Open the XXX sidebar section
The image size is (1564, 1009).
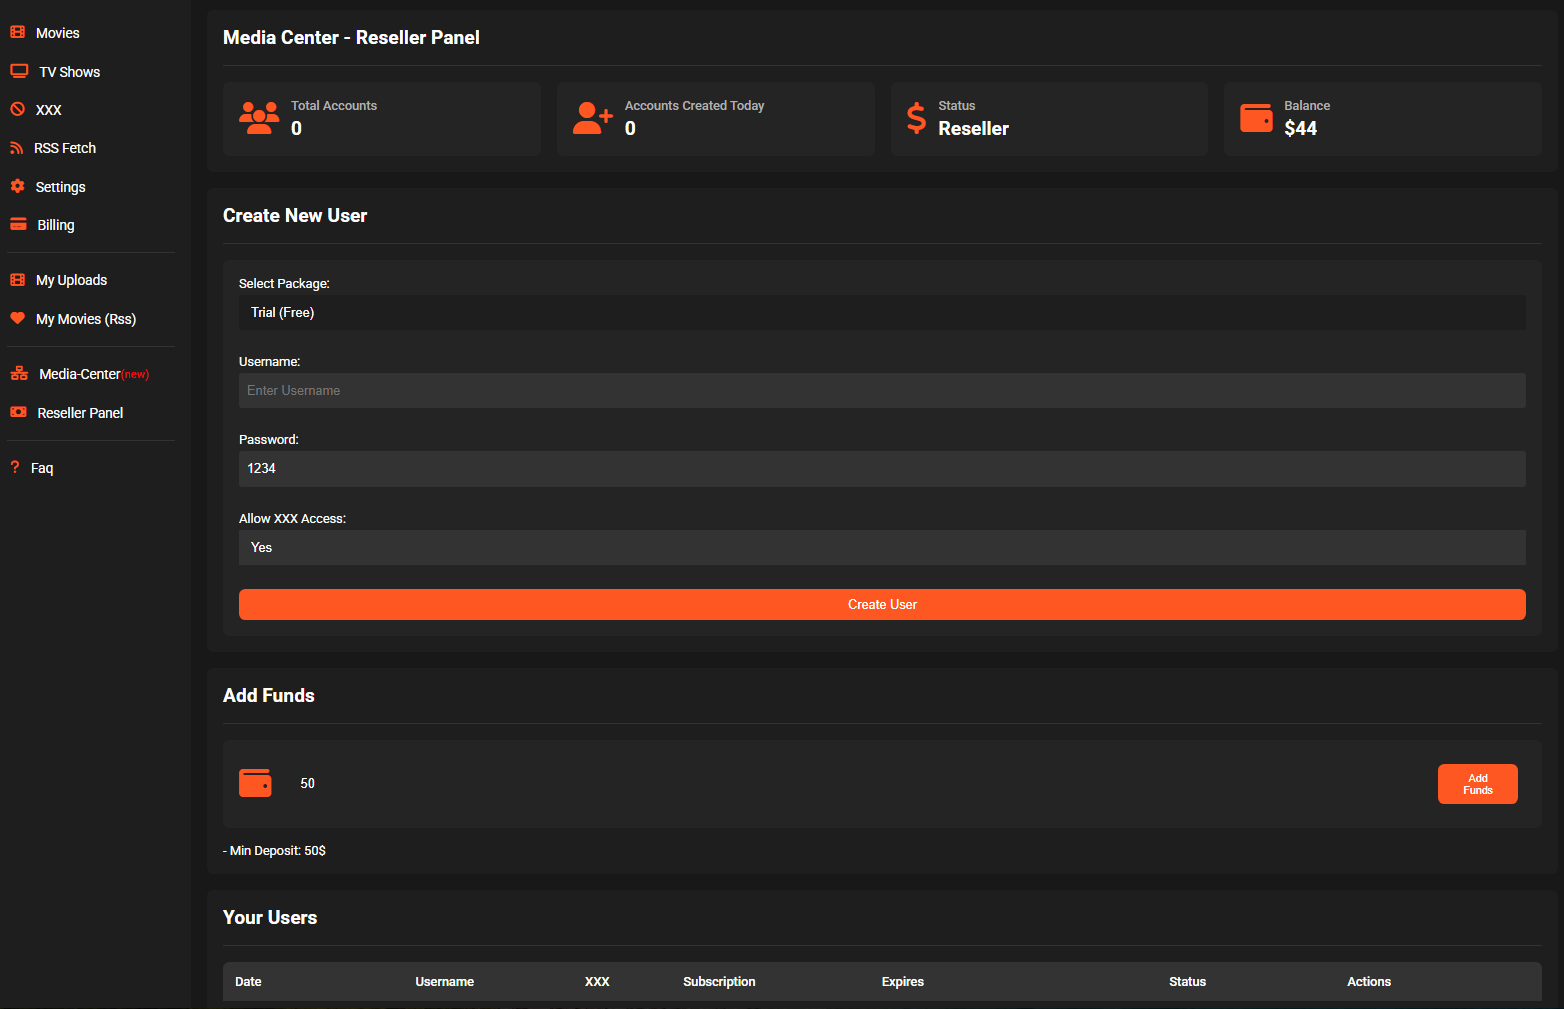[48, 110]
